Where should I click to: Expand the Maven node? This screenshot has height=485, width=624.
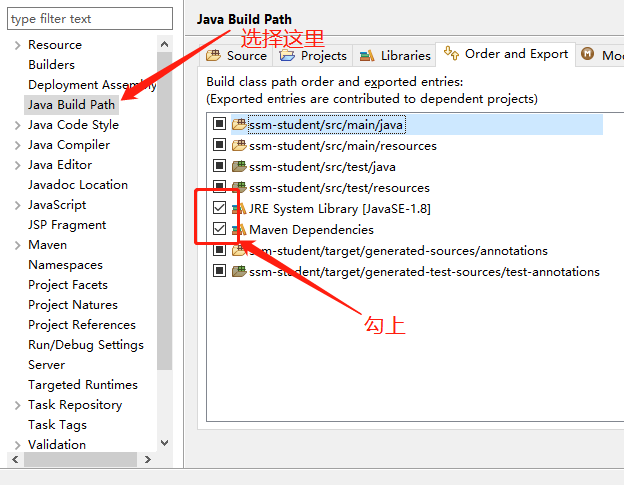[x=17, y=245]
